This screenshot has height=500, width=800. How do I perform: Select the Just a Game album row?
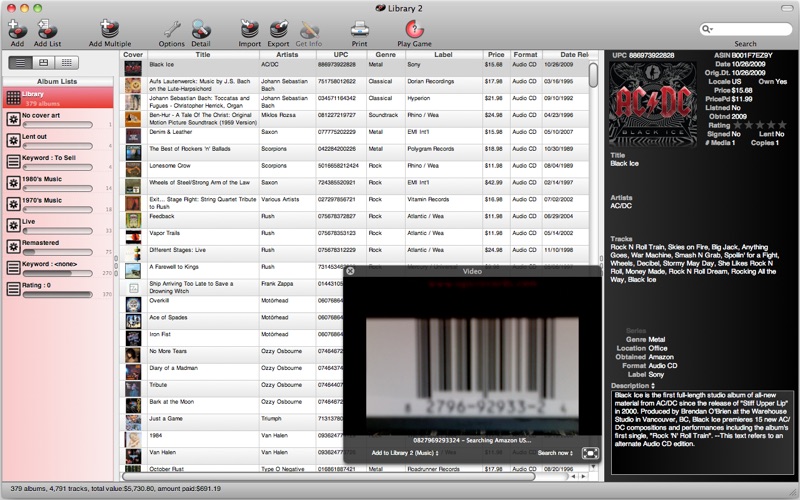(x=232, y=422)
